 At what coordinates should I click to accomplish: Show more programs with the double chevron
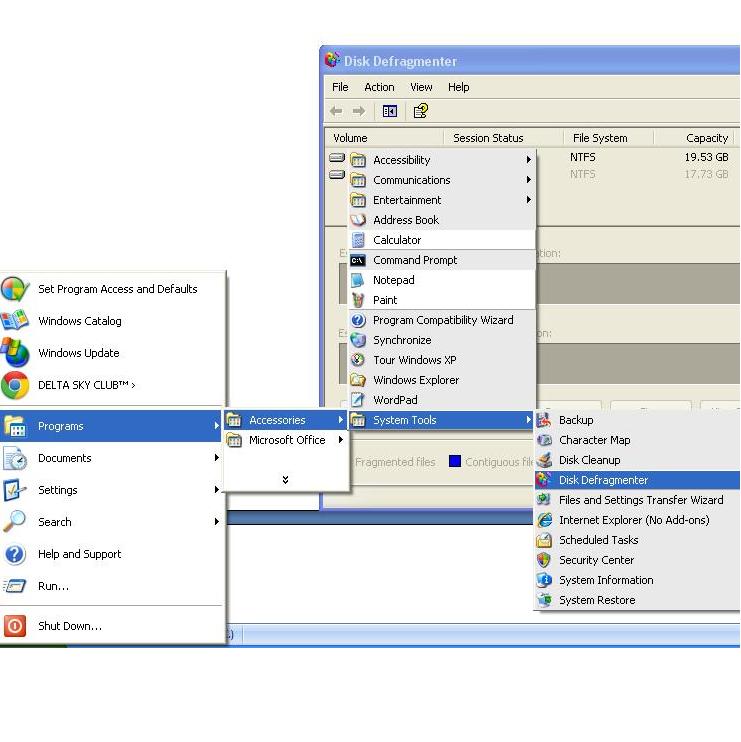(285, 480)
